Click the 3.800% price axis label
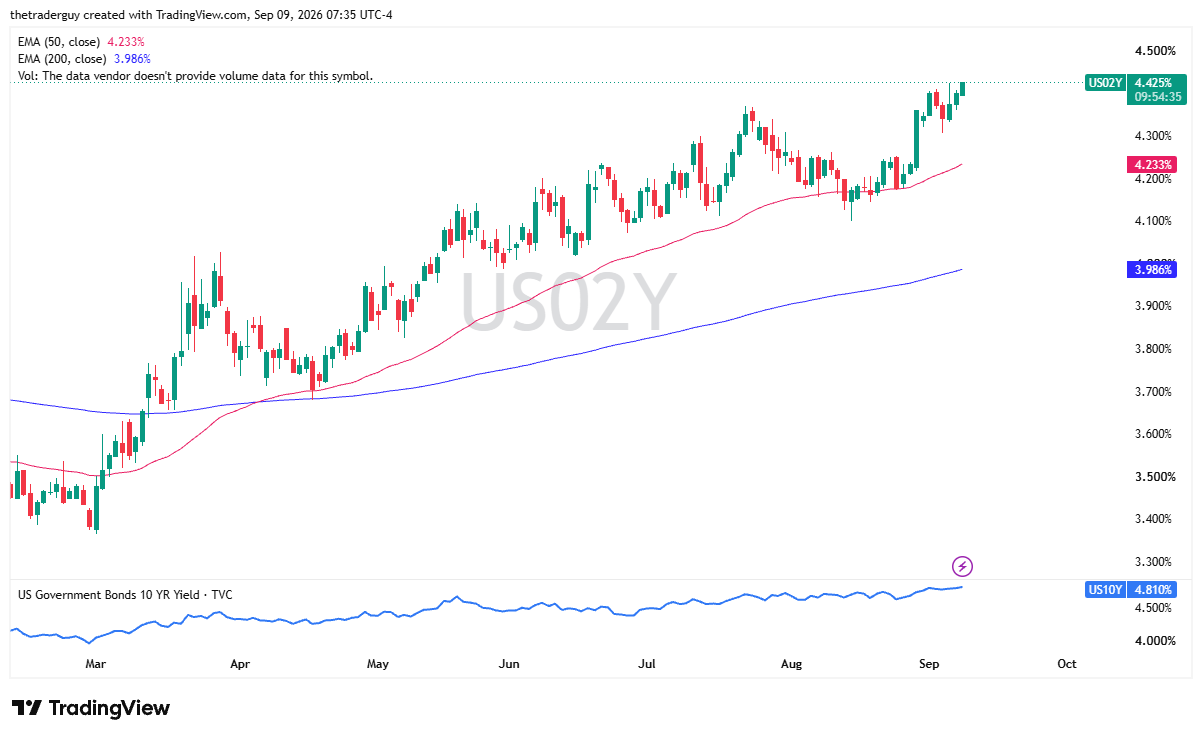 click(x=1154, y=349)
